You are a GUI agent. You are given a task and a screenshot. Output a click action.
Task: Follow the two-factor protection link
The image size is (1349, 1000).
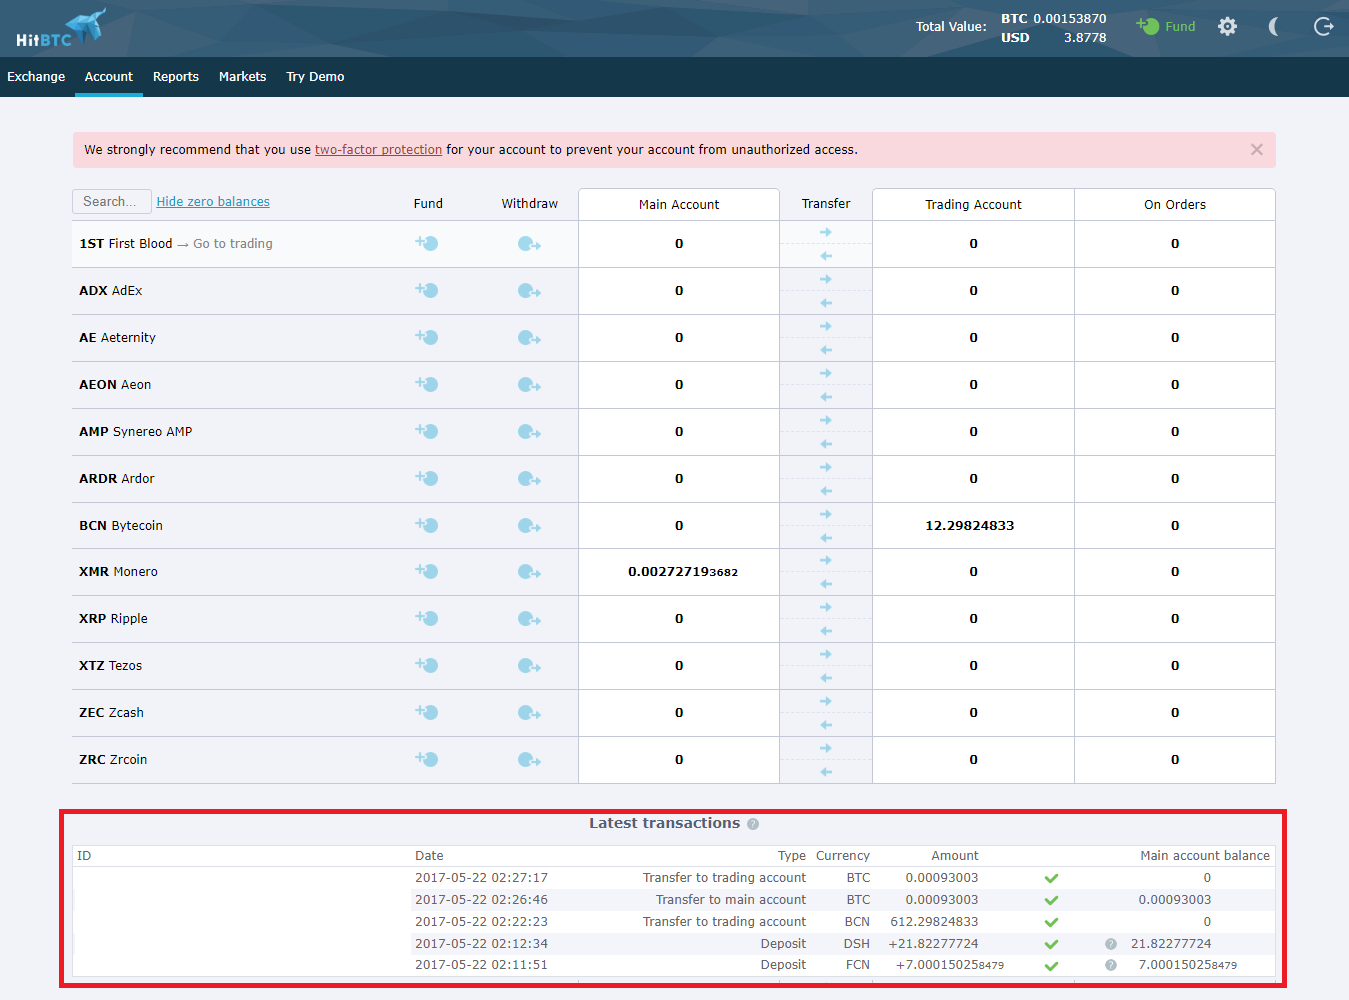pos(378,150)
